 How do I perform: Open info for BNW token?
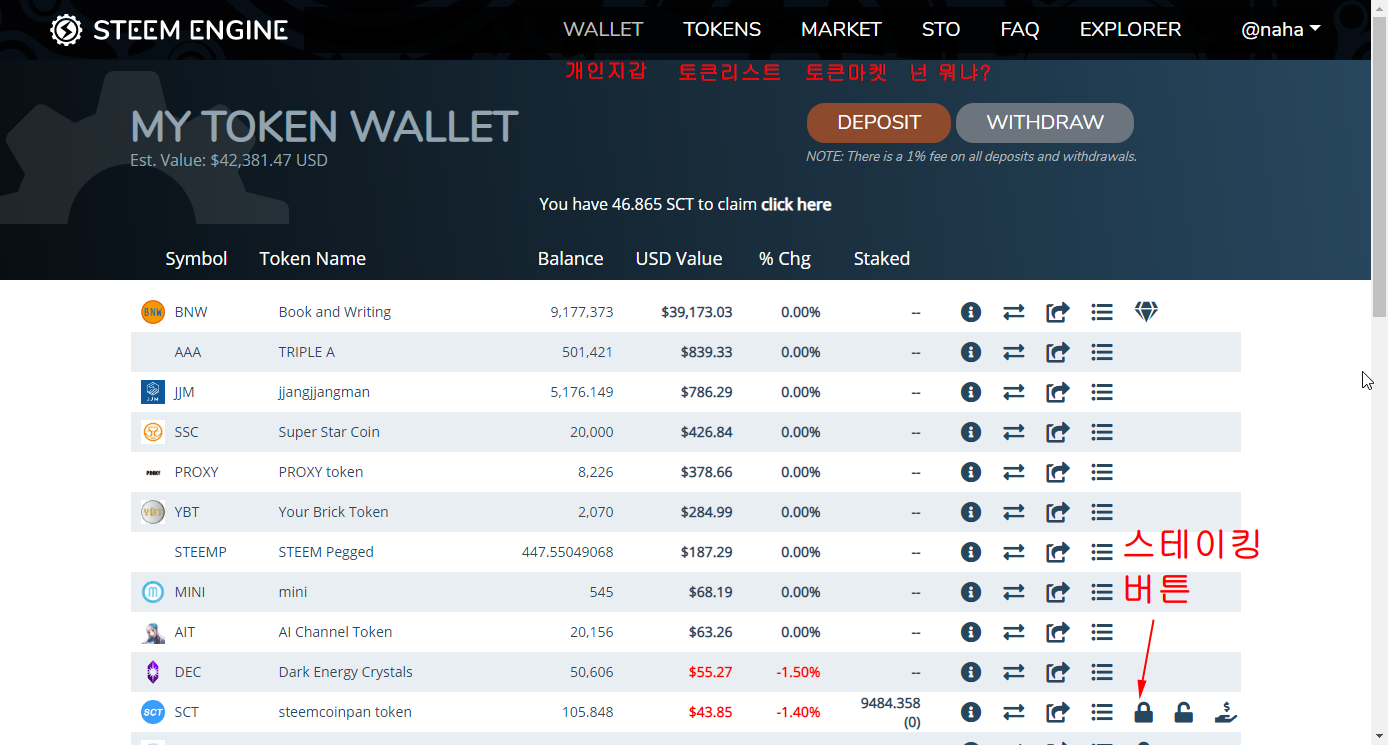[x=970, y=312]
